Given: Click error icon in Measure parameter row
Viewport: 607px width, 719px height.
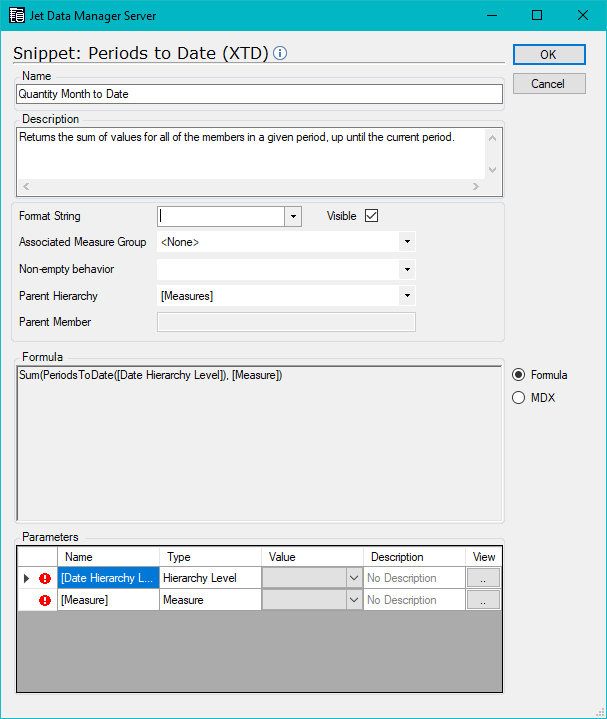Looking at the screenshot, I should pyautogui.click(x=45, y=600).
